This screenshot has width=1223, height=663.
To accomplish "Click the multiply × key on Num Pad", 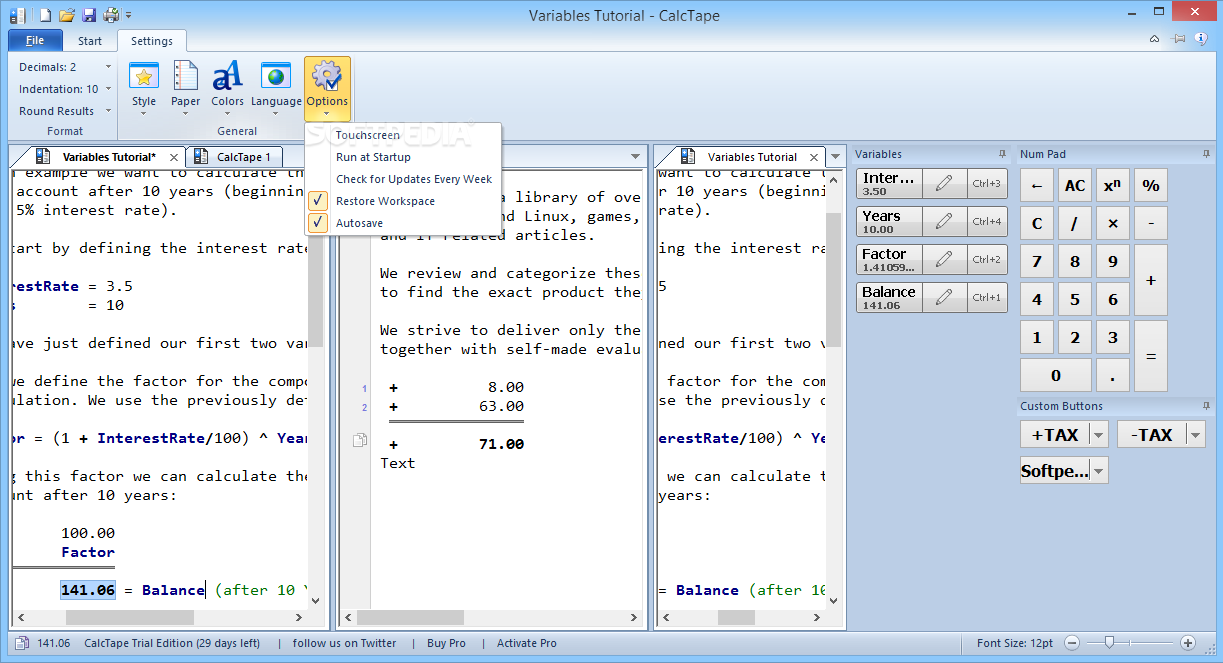I will (x=1112, y=223).
